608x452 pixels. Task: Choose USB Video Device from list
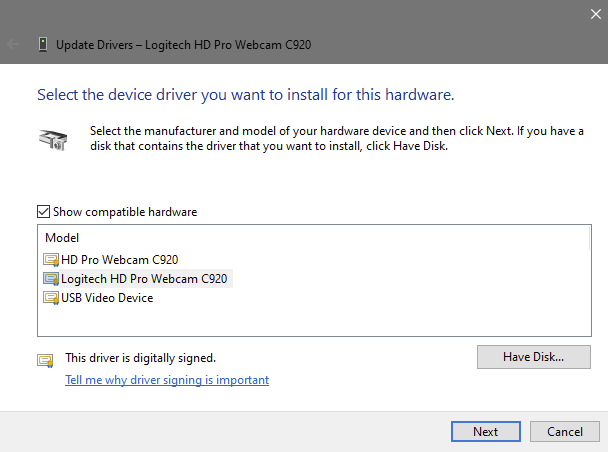107,298
